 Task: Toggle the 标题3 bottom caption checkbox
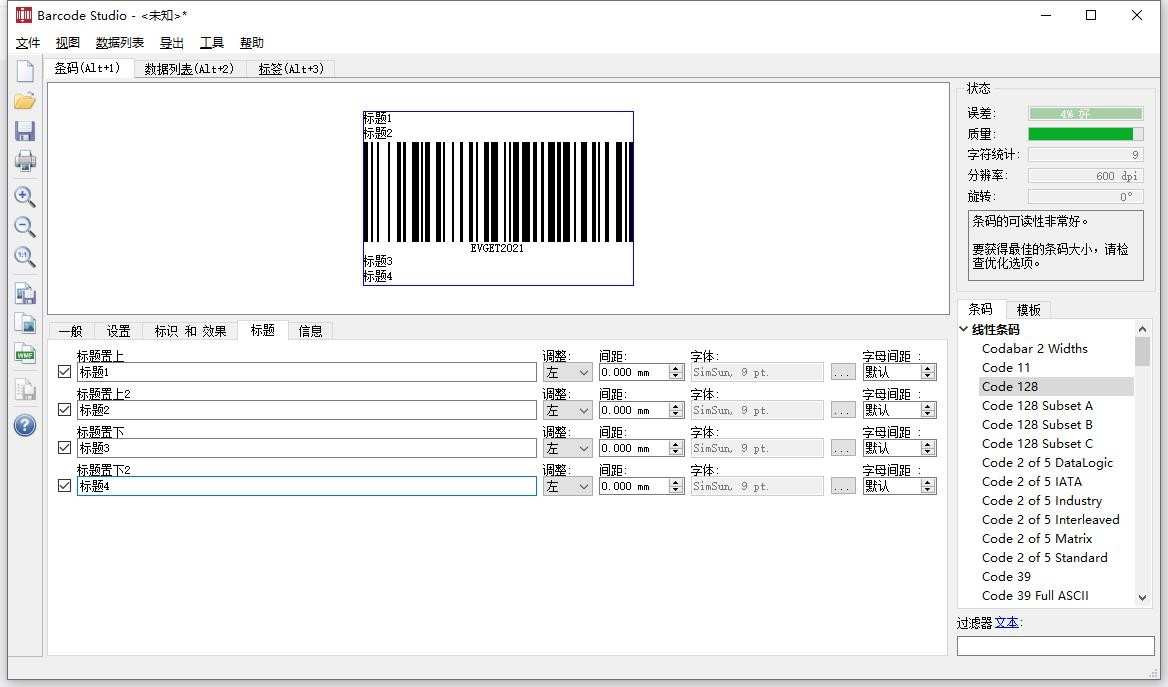click(65, 448)
